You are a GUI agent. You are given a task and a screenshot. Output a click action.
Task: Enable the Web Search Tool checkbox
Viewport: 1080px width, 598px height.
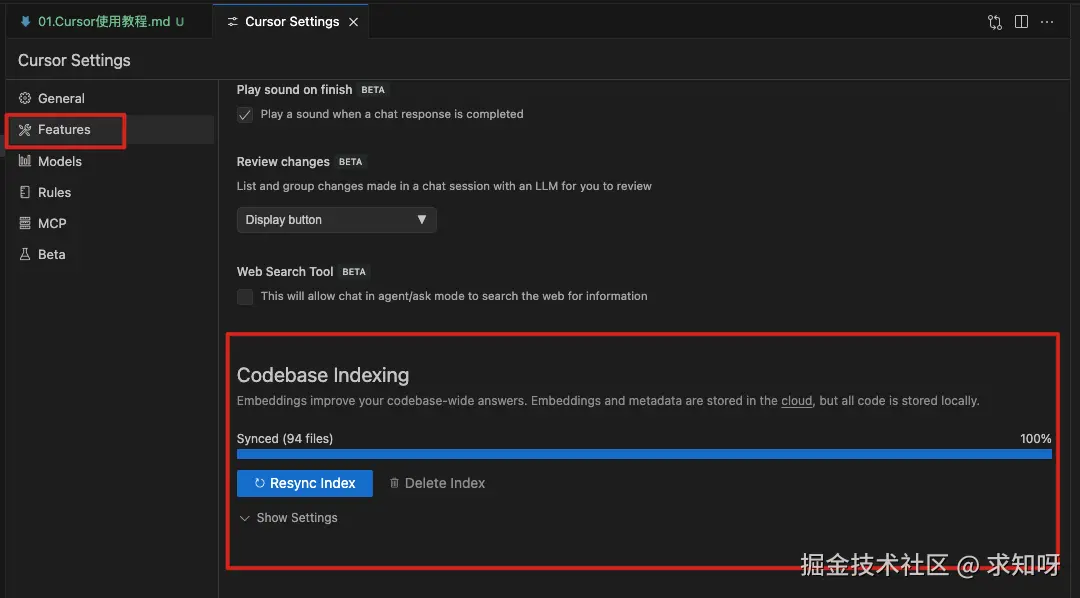coord(245,297)
